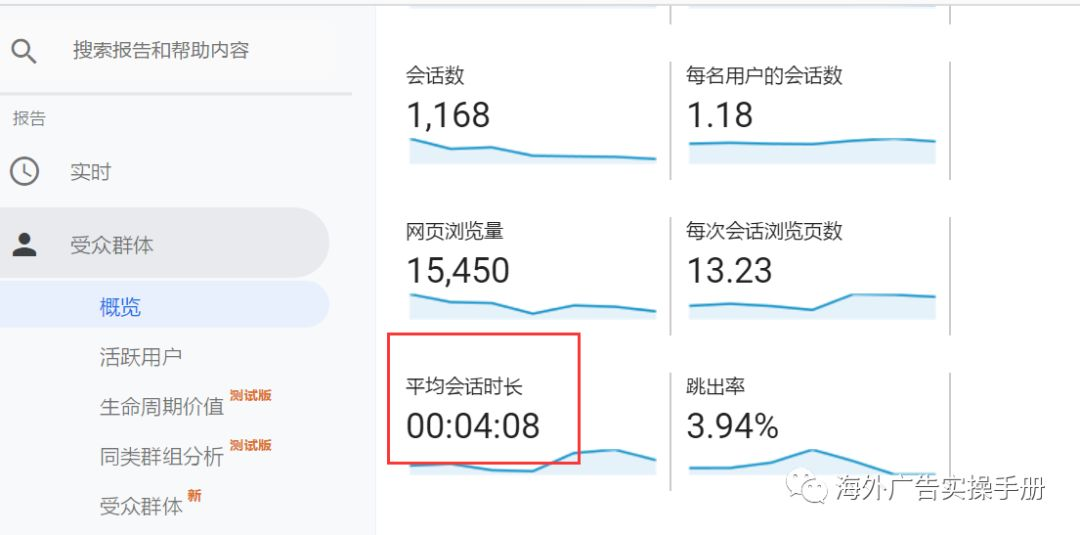The width and height of the screenshot is (1080, 535).
Task: Click the clock icon beside 实时
Action: point(24,172)
